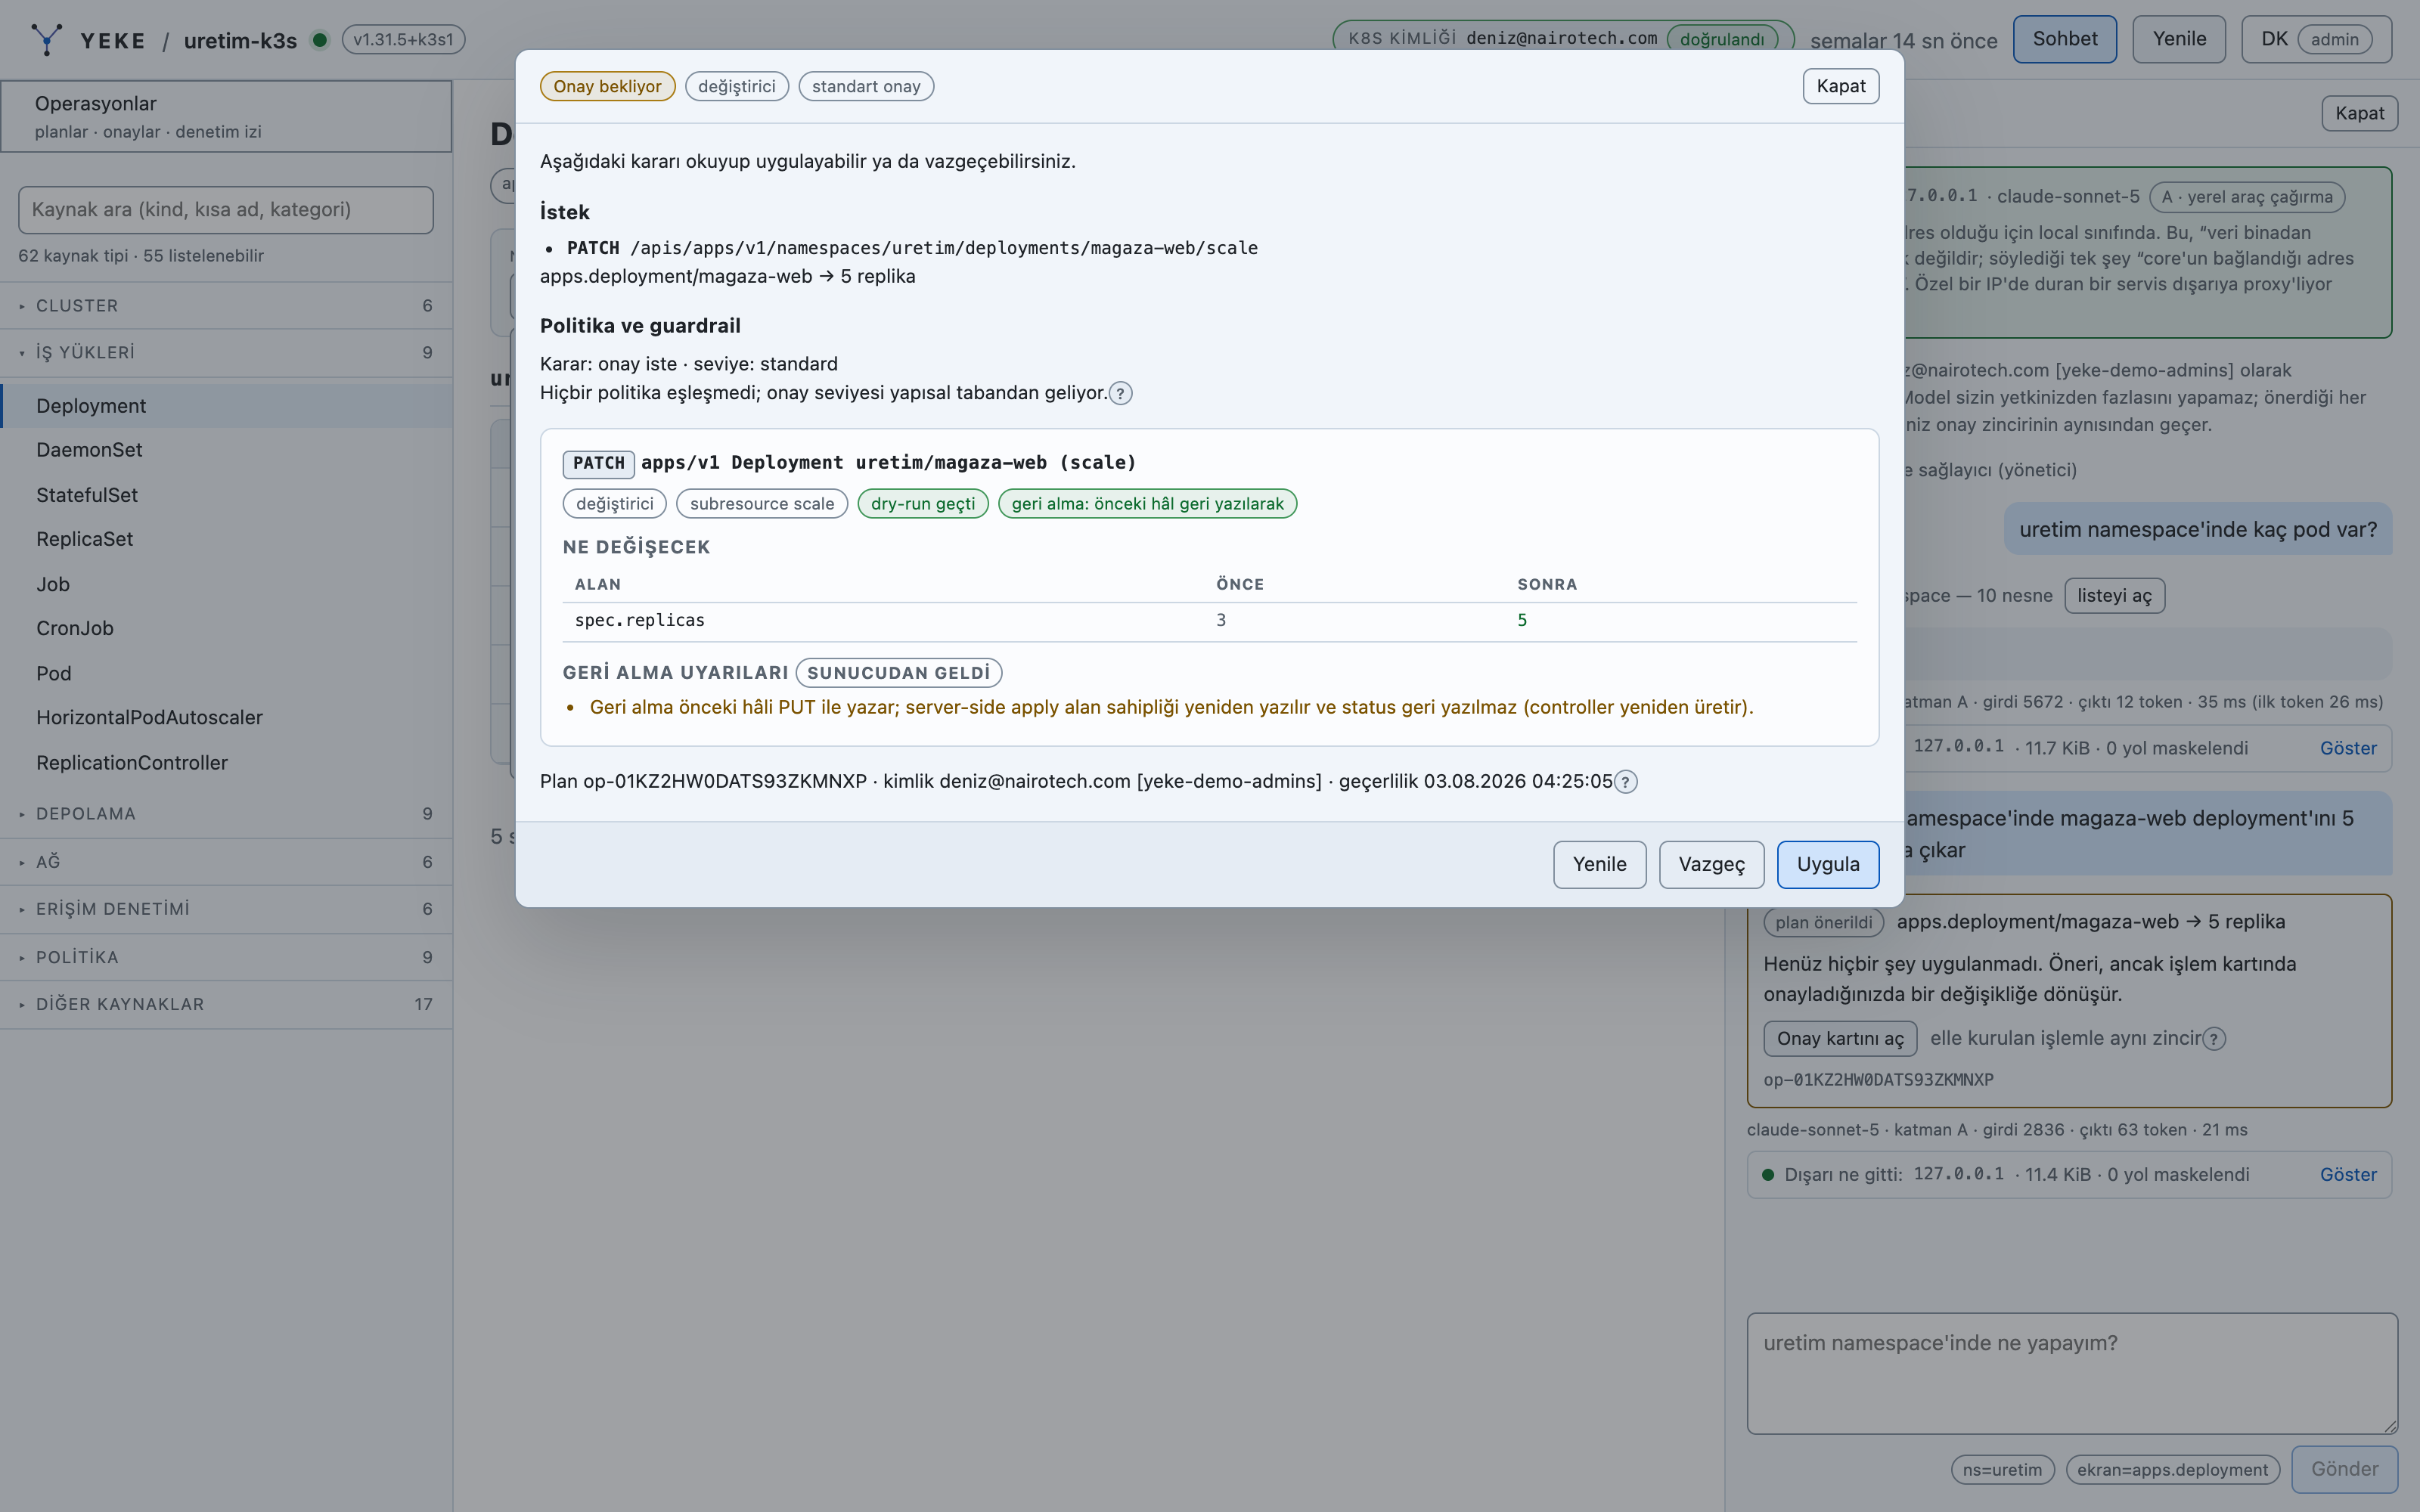Open the DK admin user menu
2420x1512 pixels.
click(2316, 39)
